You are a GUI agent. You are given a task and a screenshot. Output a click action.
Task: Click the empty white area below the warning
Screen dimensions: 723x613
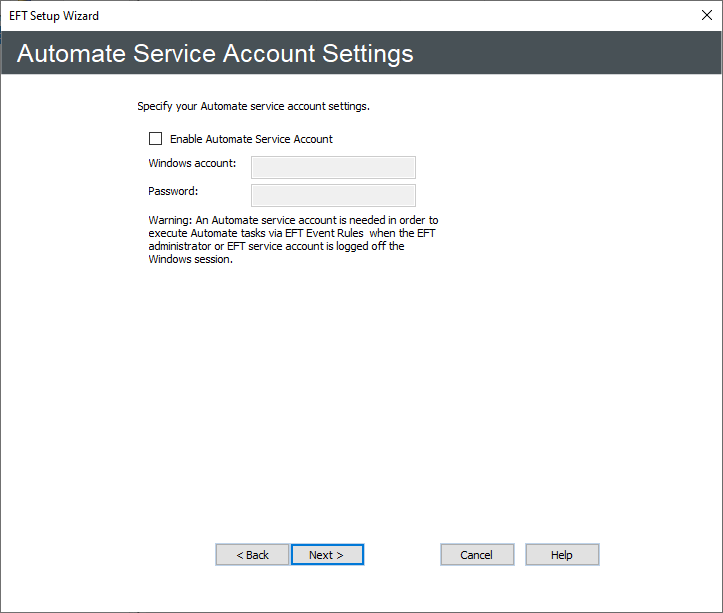pyautogui.click(x=360, y=400)
